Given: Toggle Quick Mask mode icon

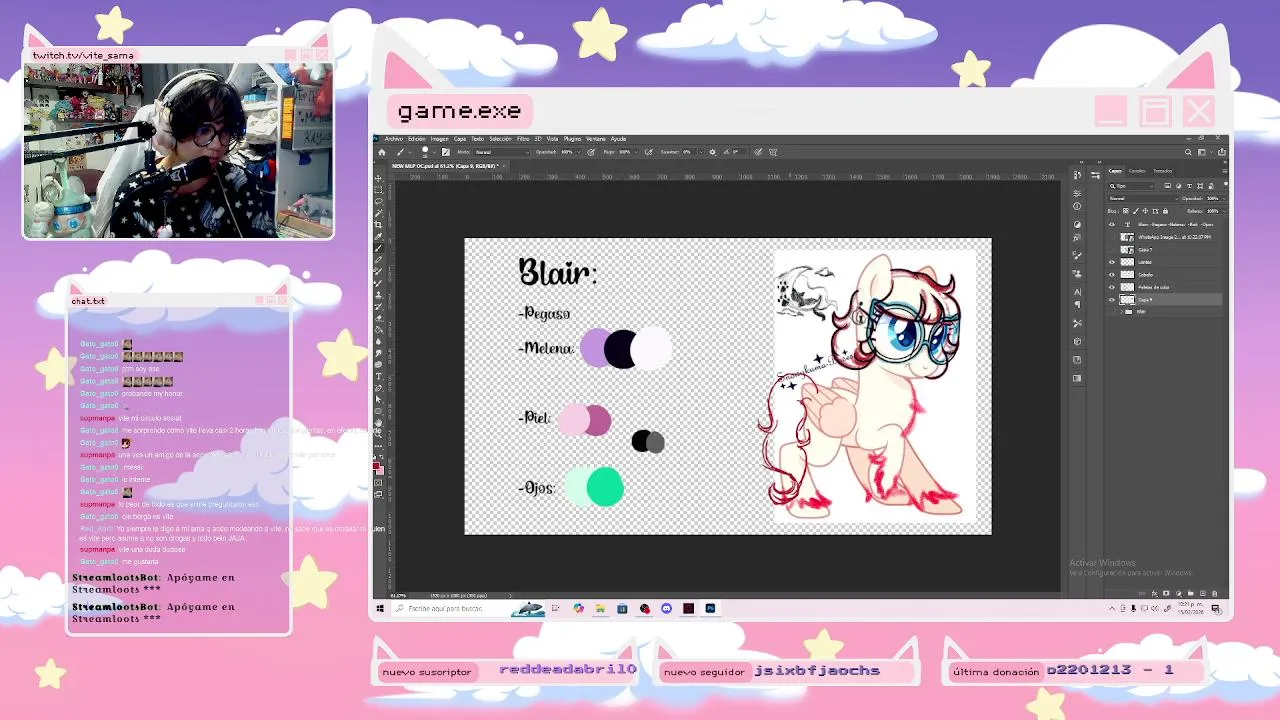Looking at the screenshot, I should pyautogui.click(x=378, y=482).
